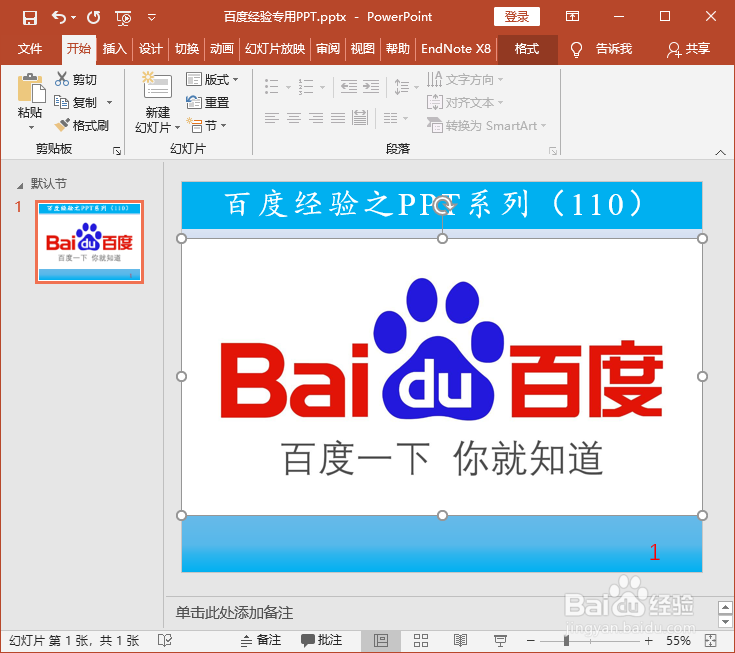Collapse the 默认节 section
This screenshot has height=653, width=735.
click(20, 186)
